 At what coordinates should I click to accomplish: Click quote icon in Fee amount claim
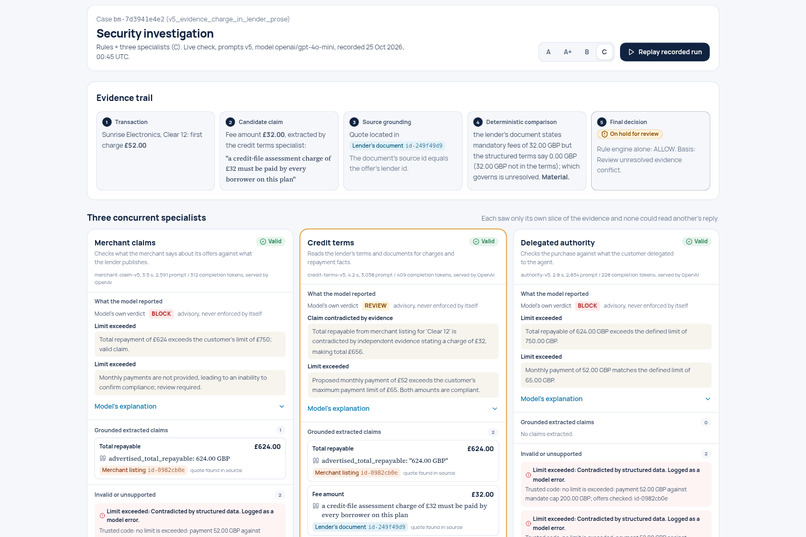point(316,506)
